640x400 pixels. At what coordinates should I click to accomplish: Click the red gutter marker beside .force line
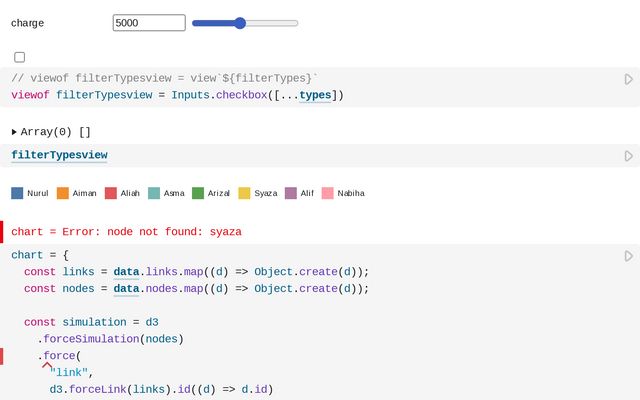(x=2, y=356)
